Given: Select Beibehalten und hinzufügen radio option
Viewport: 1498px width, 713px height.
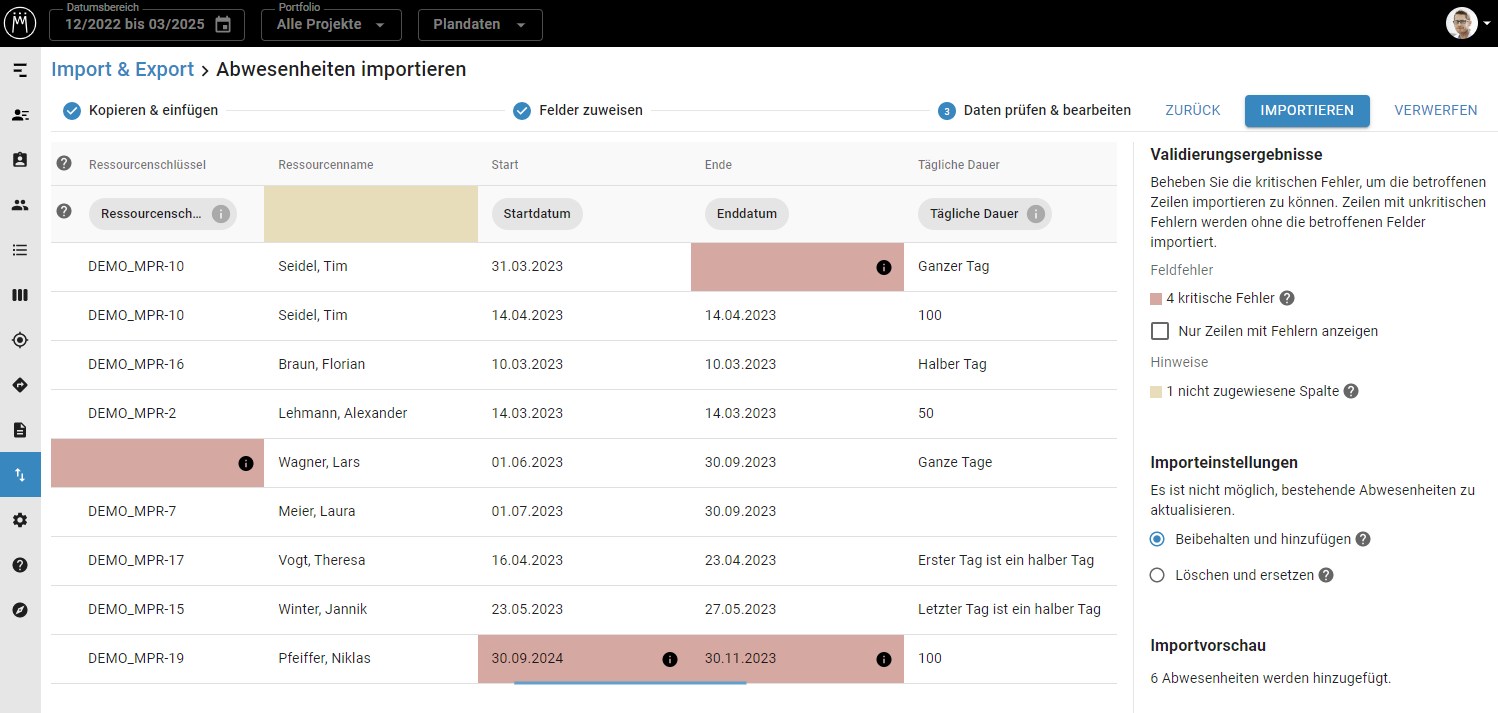Looking at the screenshot, I should click(1157, 539).
